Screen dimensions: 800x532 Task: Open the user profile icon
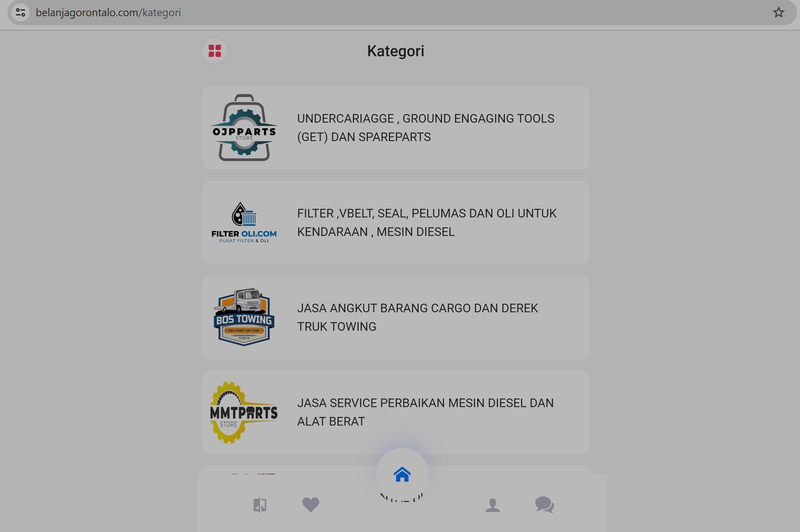(x=492, y=505)
